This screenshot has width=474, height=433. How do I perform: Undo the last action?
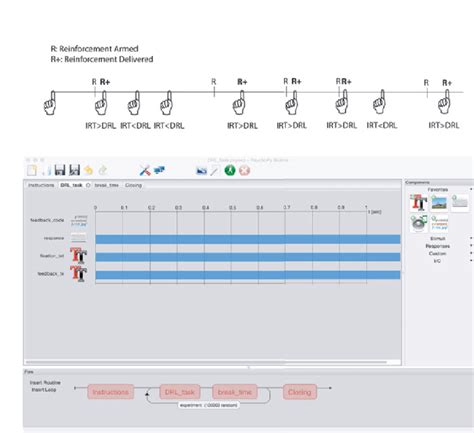pos(88,170)
